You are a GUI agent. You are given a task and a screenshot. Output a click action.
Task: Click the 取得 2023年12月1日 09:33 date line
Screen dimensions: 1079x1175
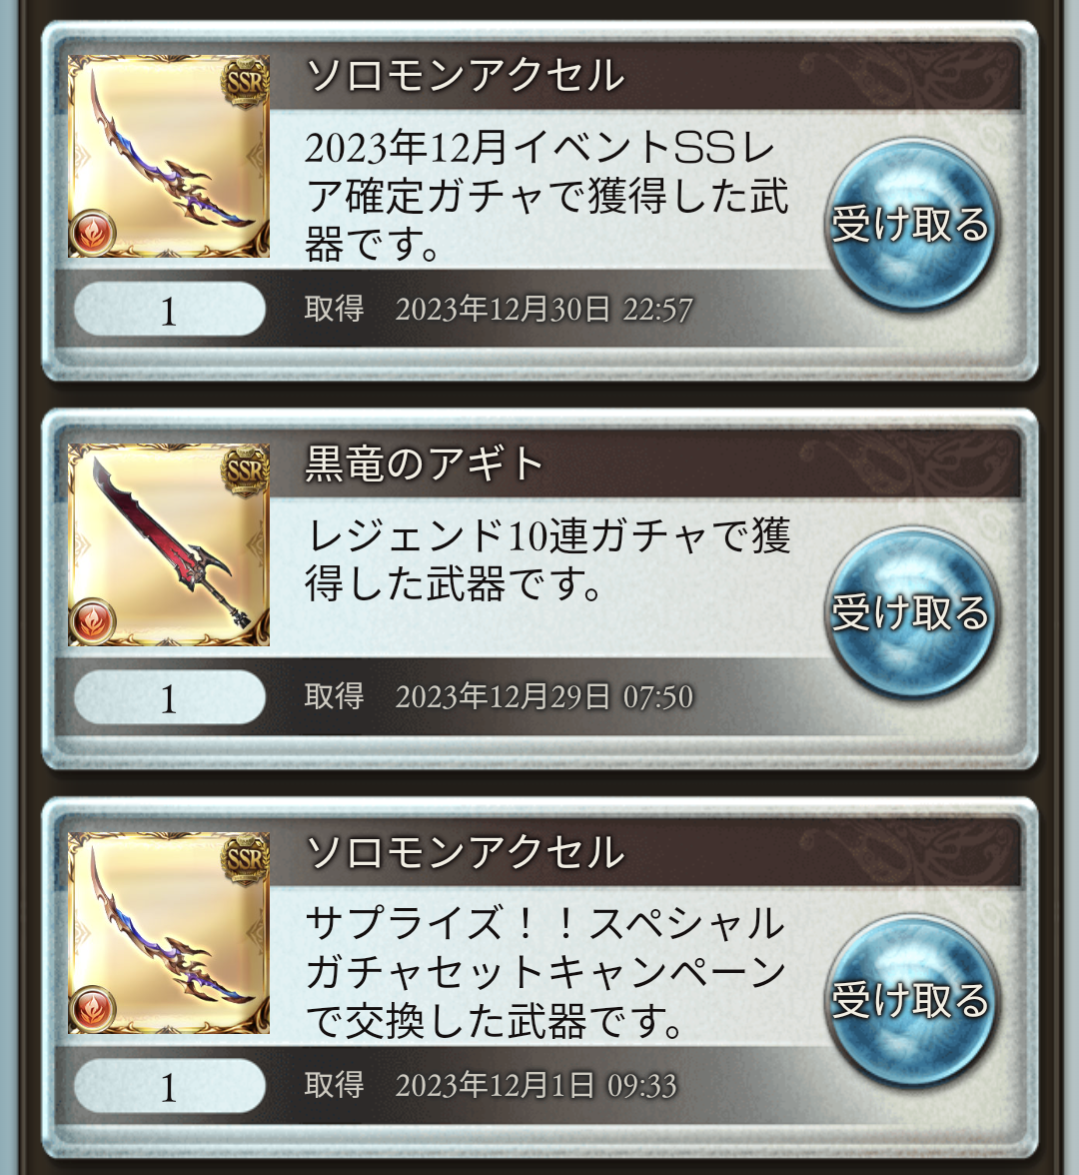coord(491,1085)
